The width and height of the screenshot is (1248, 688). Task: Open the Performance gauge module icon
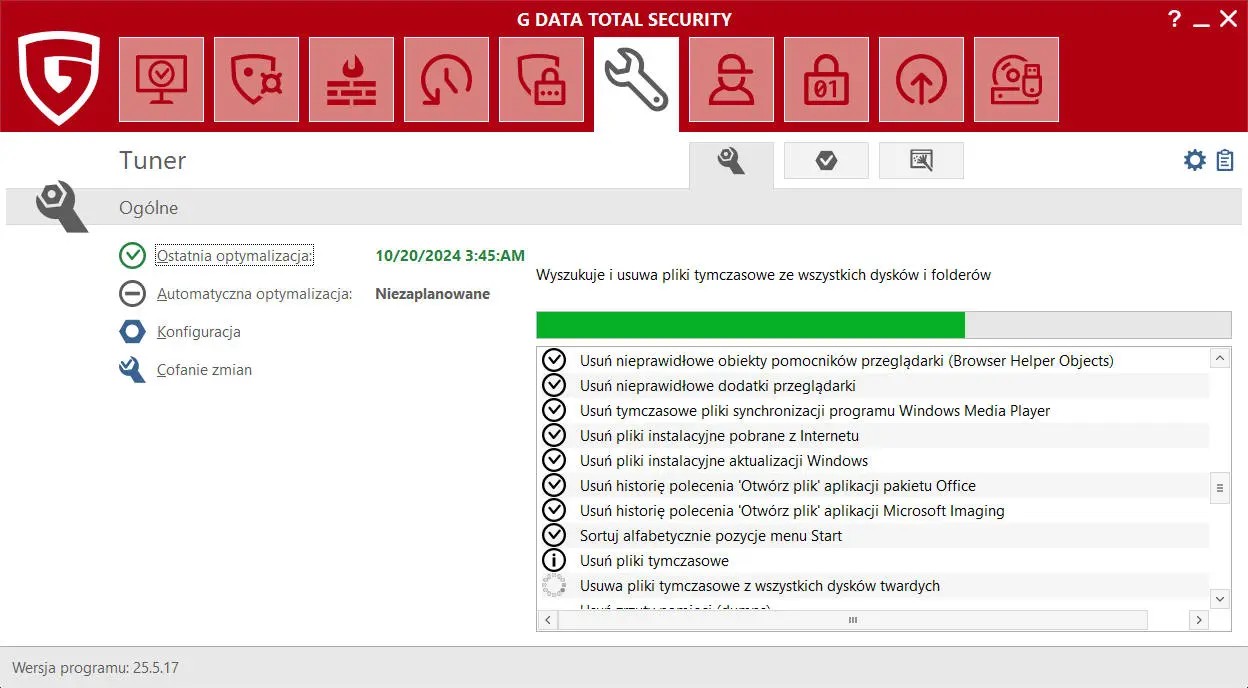click(446, 79)
